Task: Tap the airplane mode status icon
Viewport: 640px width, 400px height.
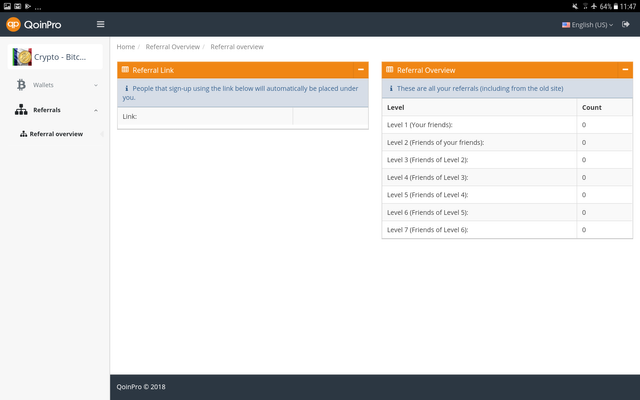Action: (x=594, y=6)
